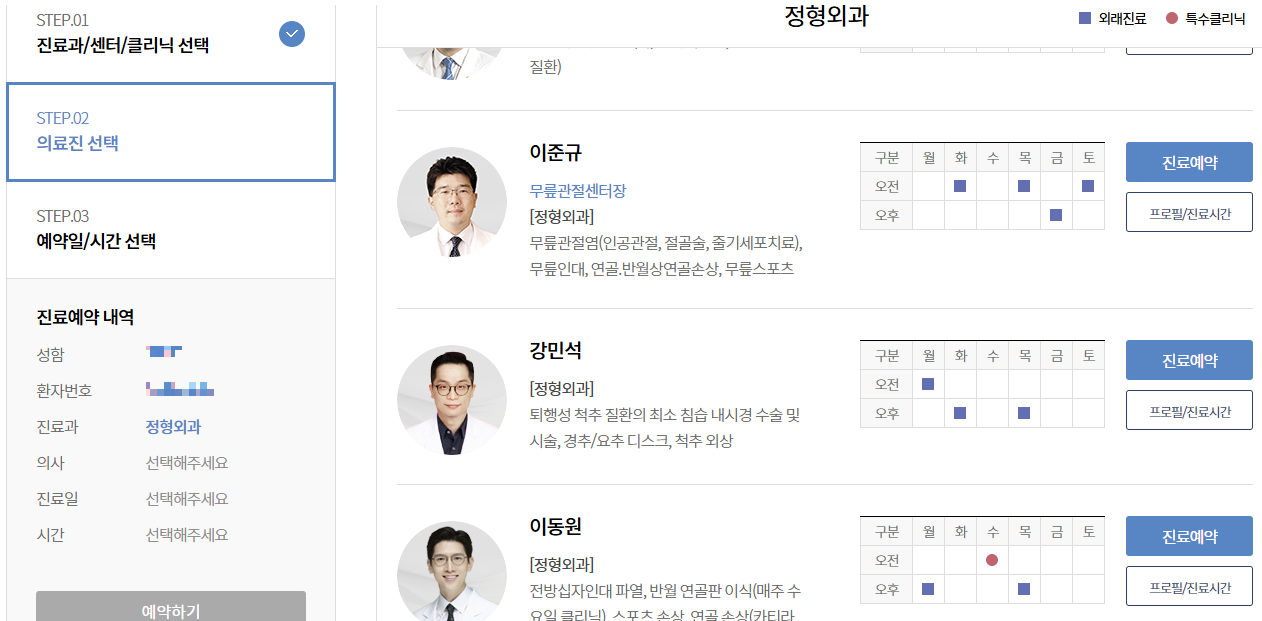Click the 특수클리닉 legend red dot
Image resolution: width=1262 pixels, height=621 pixels.
tap(1172, 18)
